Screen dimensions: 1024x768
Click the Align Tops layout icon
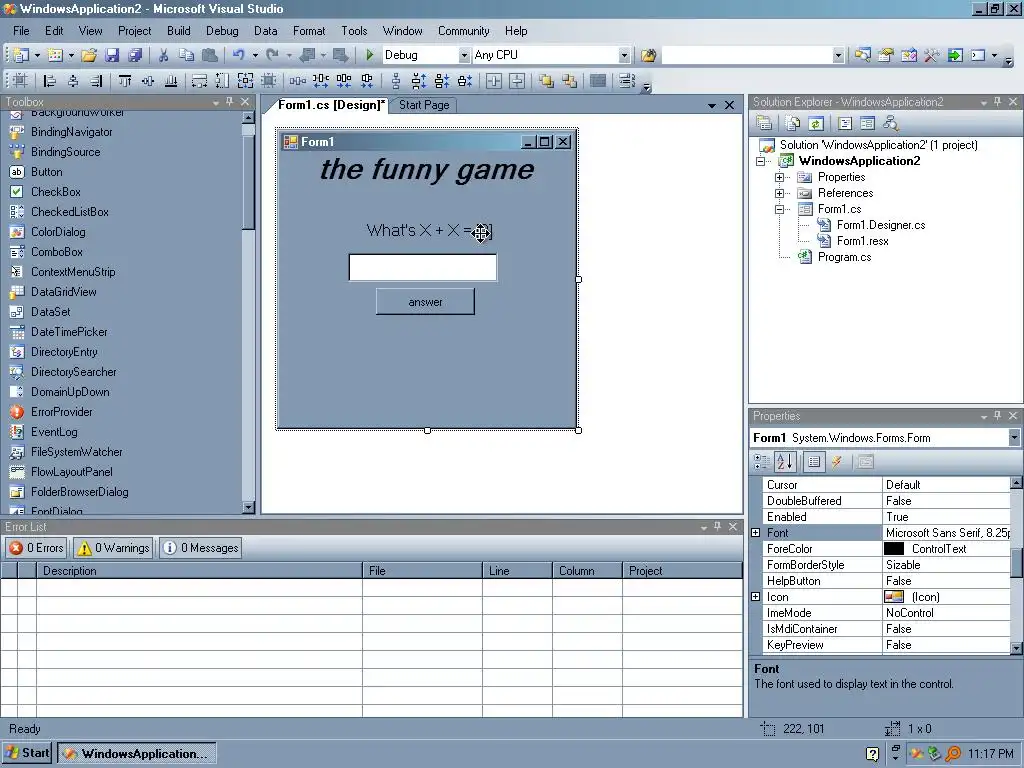pyautogui.click(x=125, y=81)
